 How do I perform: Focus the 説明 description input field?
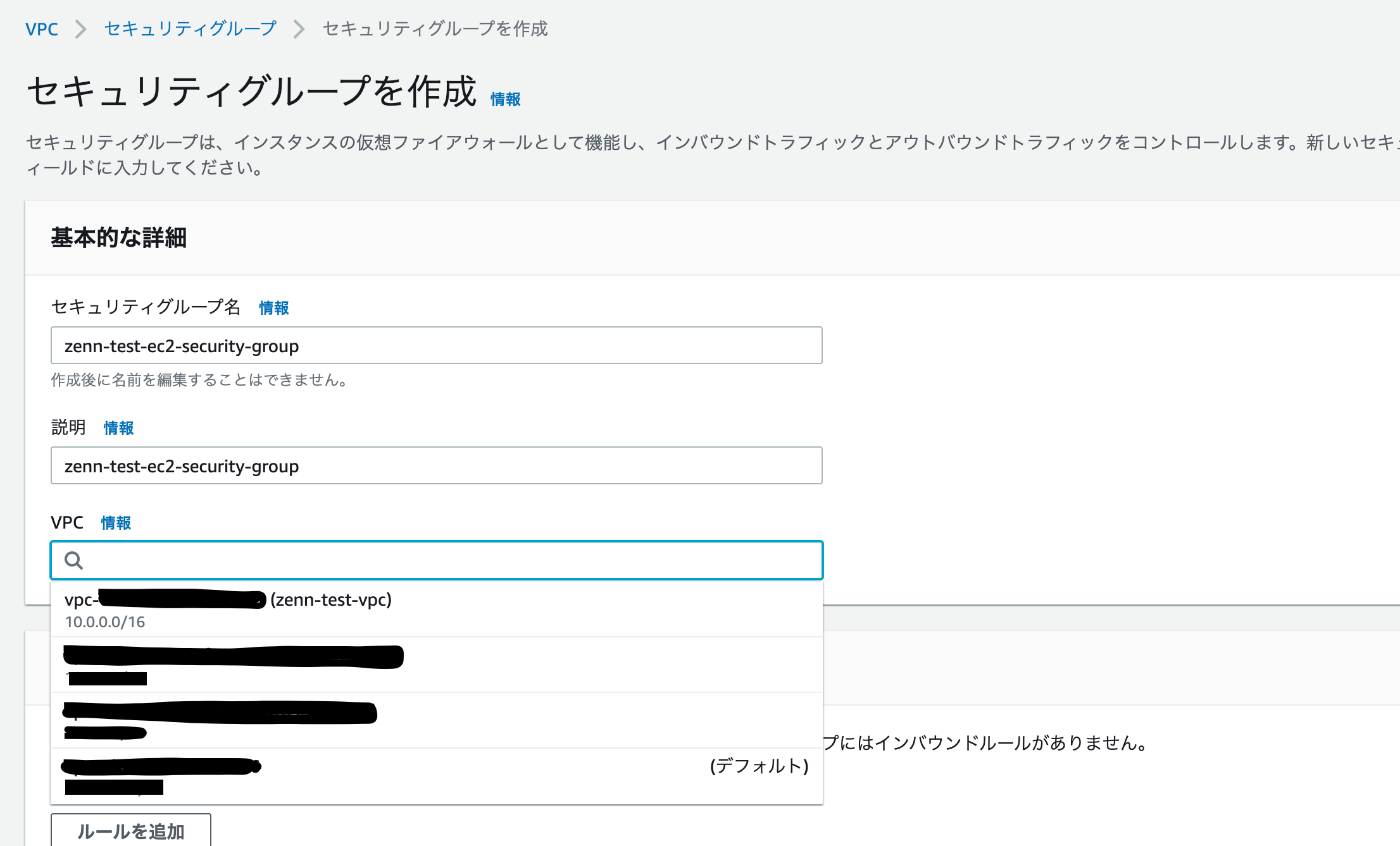pyautogui.click(x=436, y=465)
